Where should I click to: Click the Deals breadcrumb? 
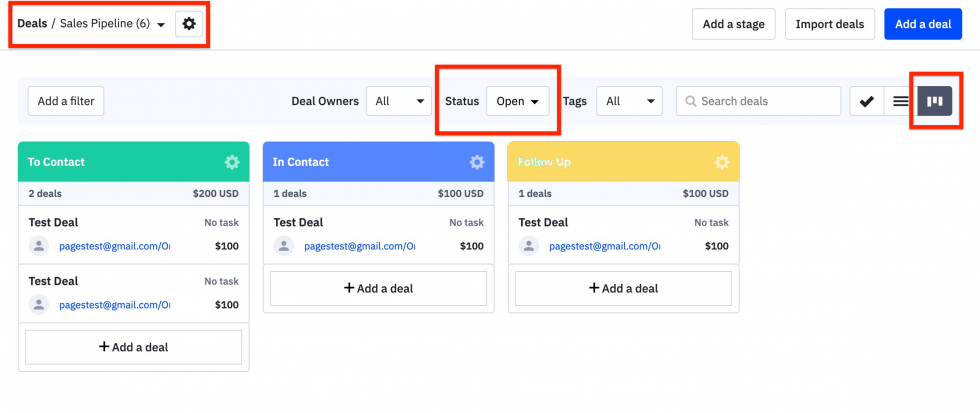point(32,24)
